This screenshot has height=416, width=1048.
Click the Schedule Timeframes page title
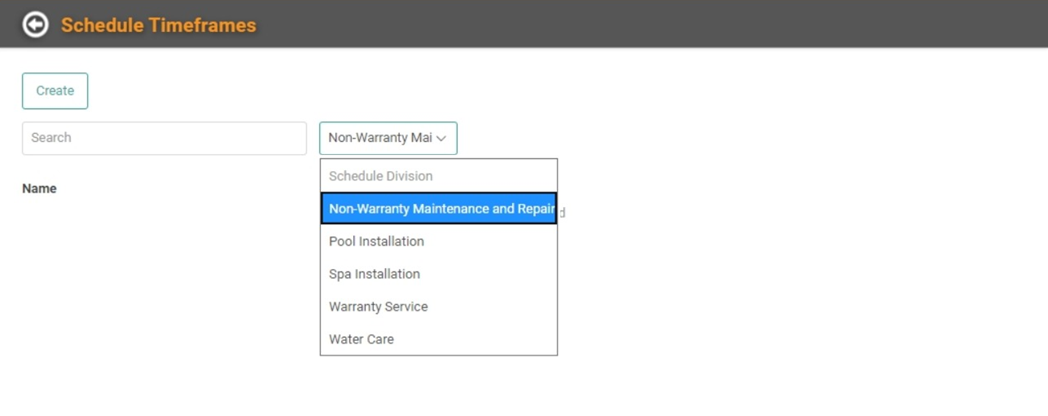tap(158, 25)
